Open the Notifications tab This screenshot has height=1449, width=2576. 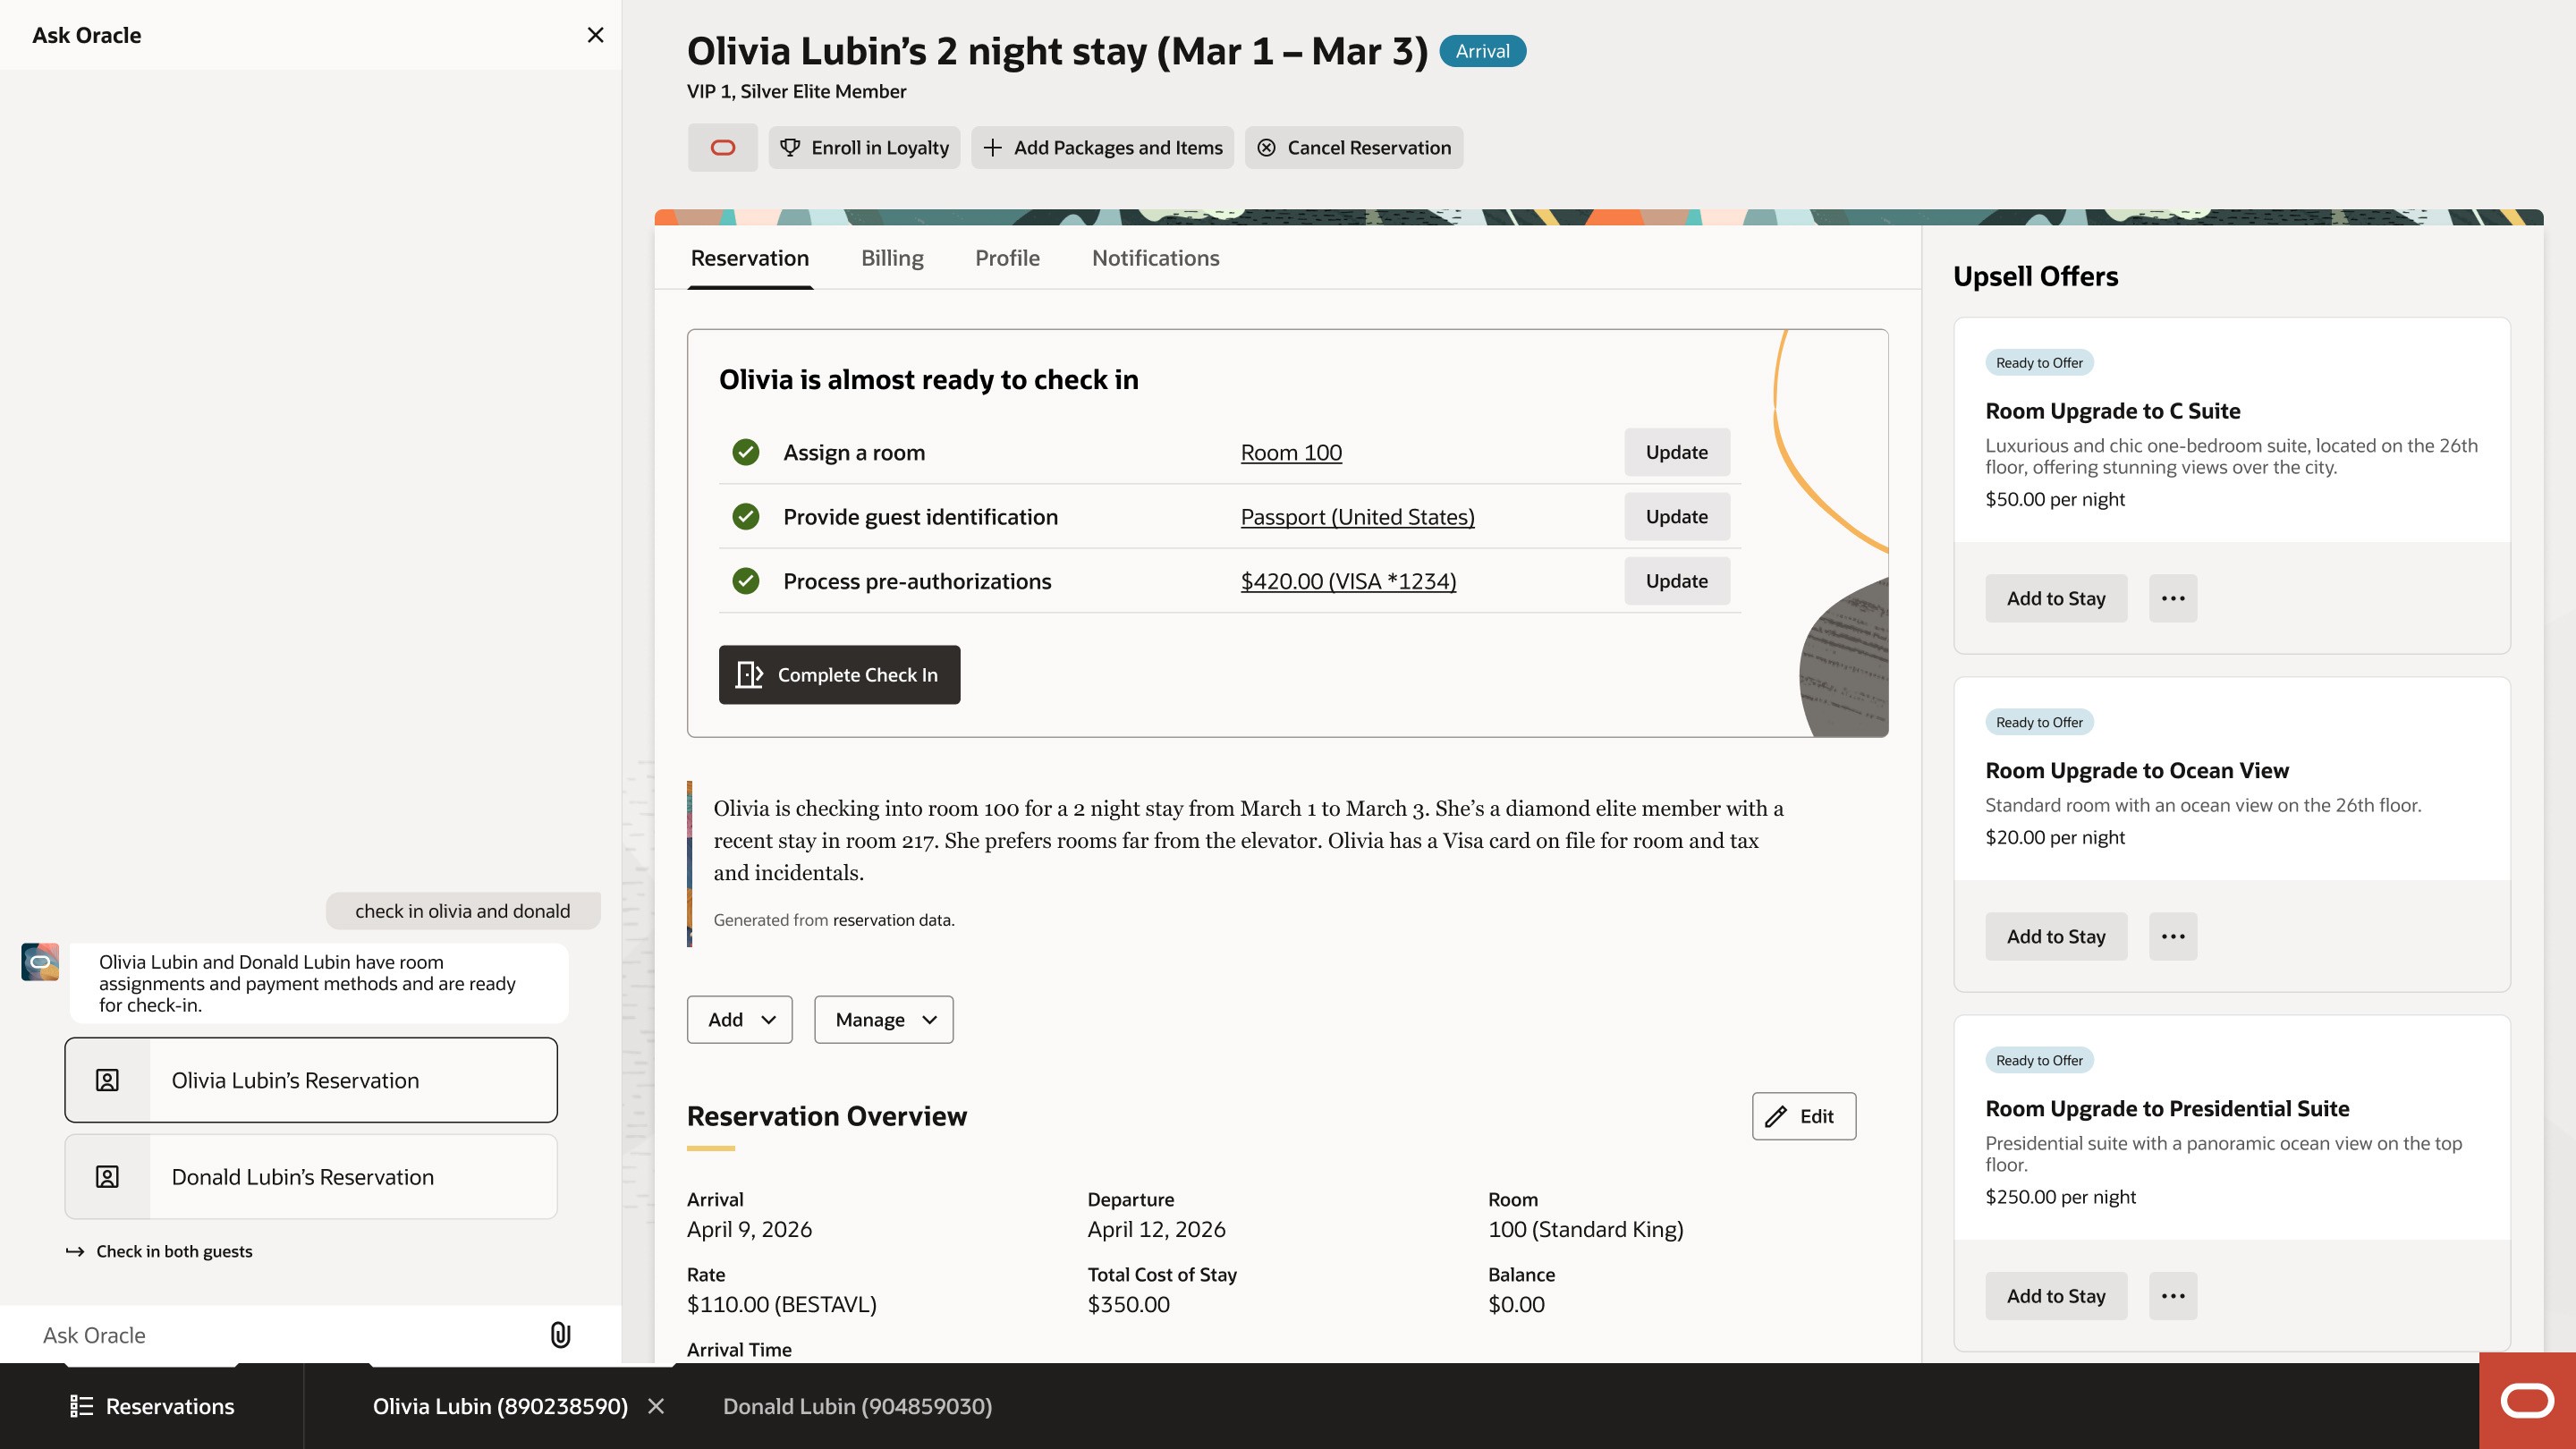coord(1155,258)
